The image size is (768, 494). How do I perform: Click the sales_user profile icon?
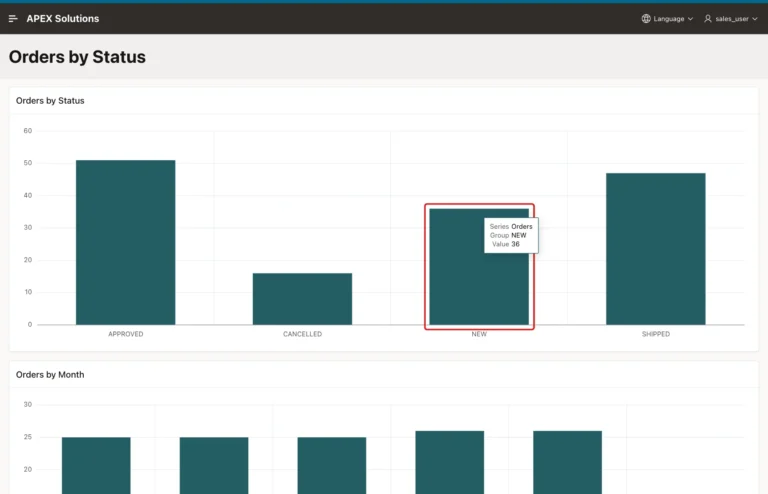click(x=708, y=19)
